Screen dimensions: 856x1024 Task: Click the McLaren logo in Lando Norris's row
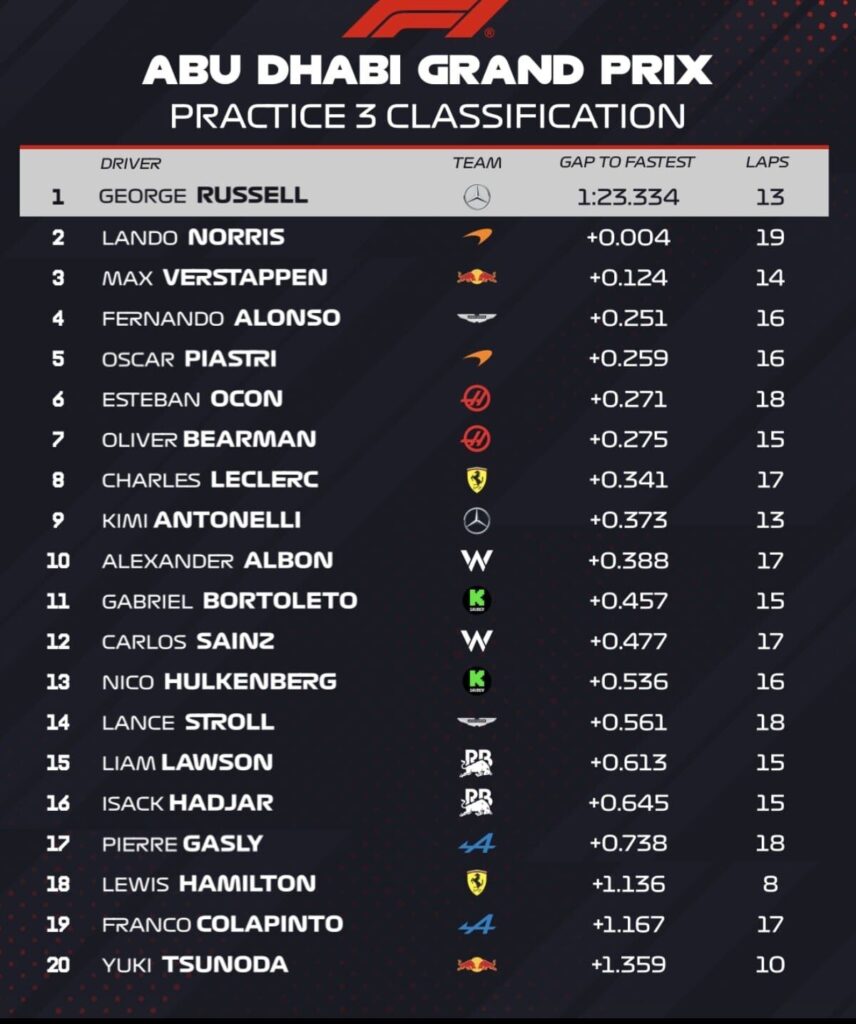(x=477, y=238)
